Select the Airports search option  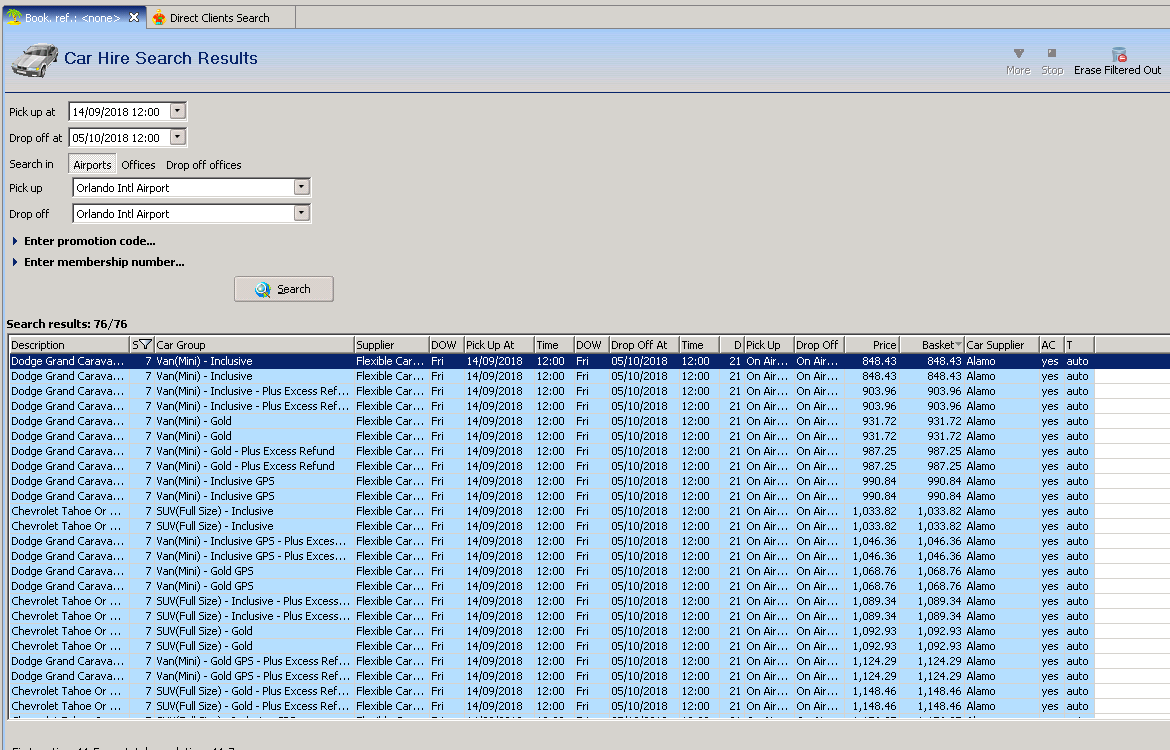tap(92, 165)
